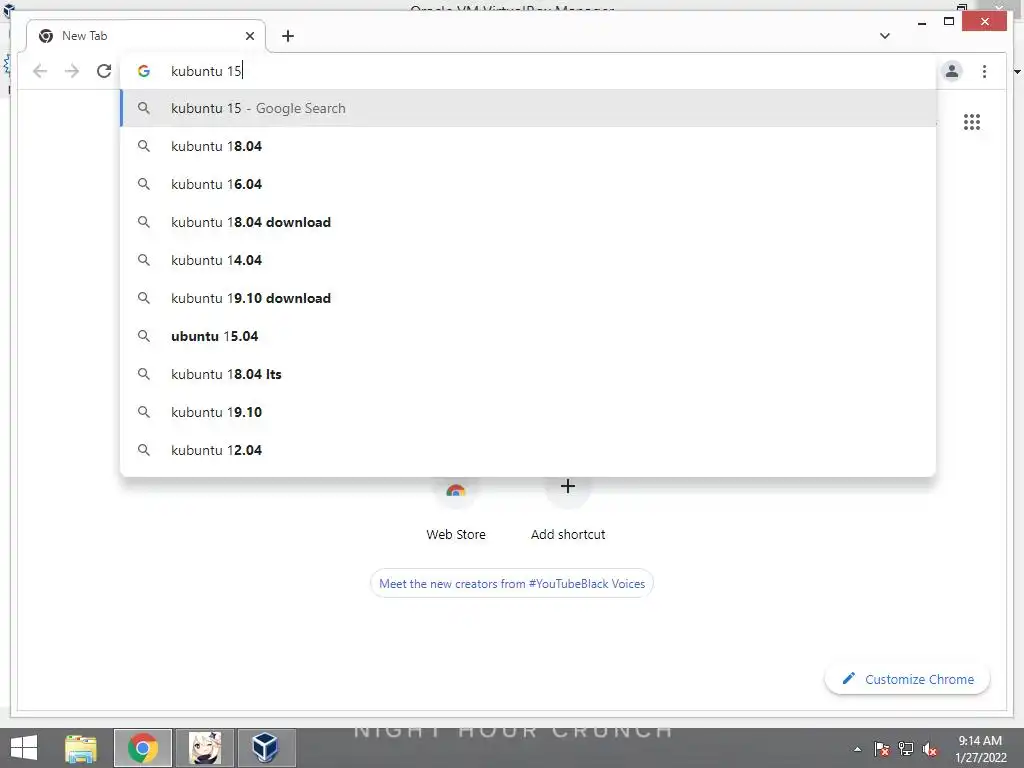Pick the 'kubuntu 18.04' suggestion
Viewport: 1024px width, 768px height.
coord(528,146)
